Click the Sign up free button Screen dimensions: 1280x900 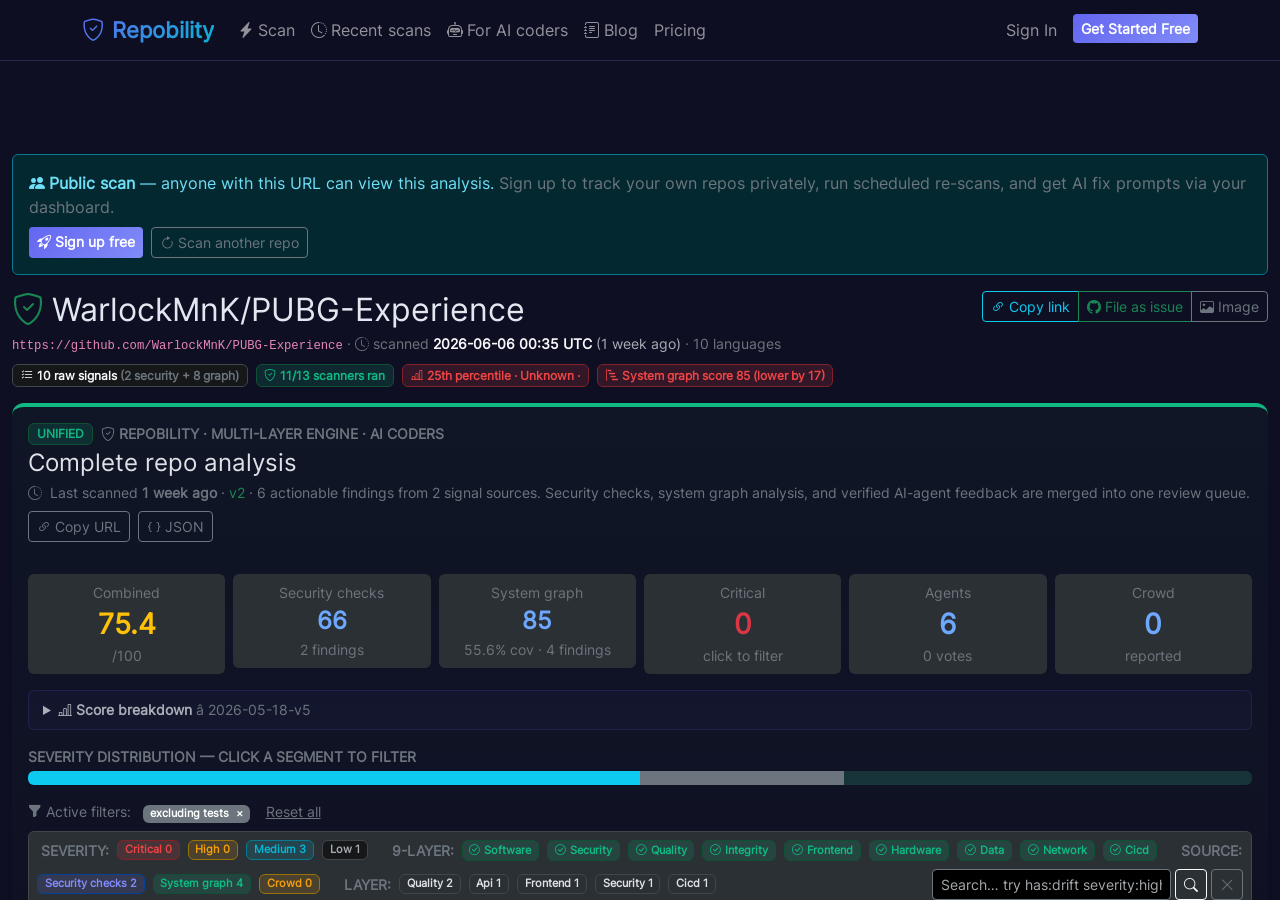86,242
